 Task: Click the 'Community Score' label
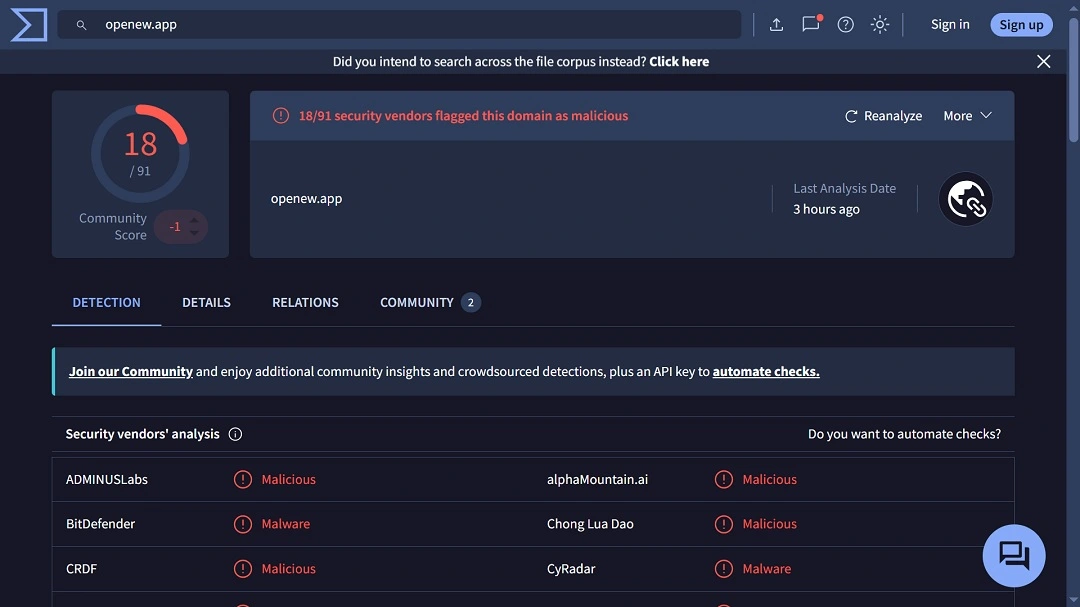[x=113, y=227]
